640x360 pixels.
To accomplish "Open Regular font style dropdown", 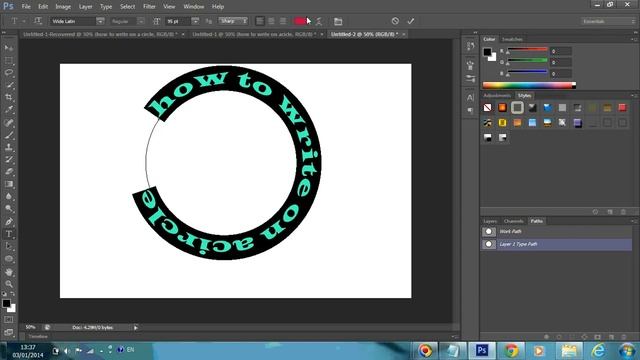I will (x=141, y=21).
